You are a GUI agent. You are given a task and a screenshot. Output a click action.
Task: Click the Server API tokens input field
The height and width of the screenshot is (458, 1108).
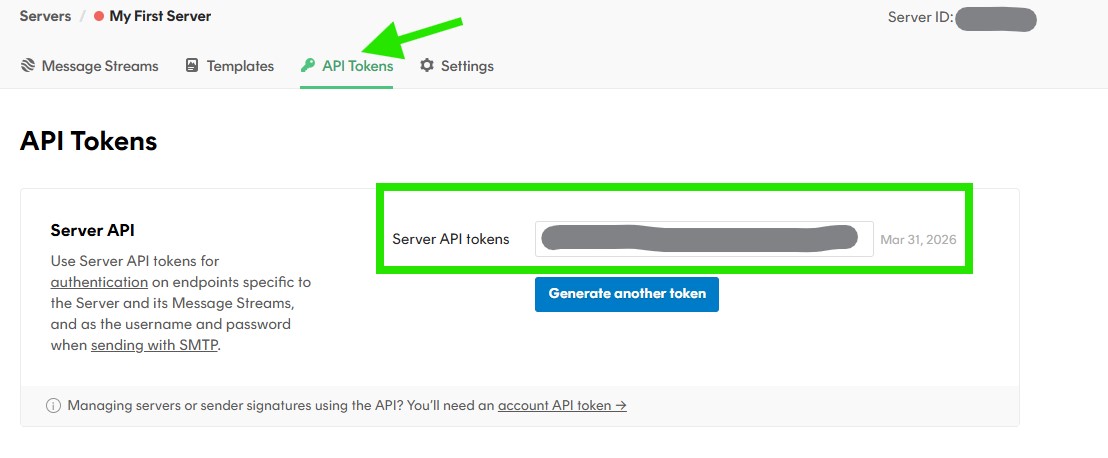[x=703, y=239]
